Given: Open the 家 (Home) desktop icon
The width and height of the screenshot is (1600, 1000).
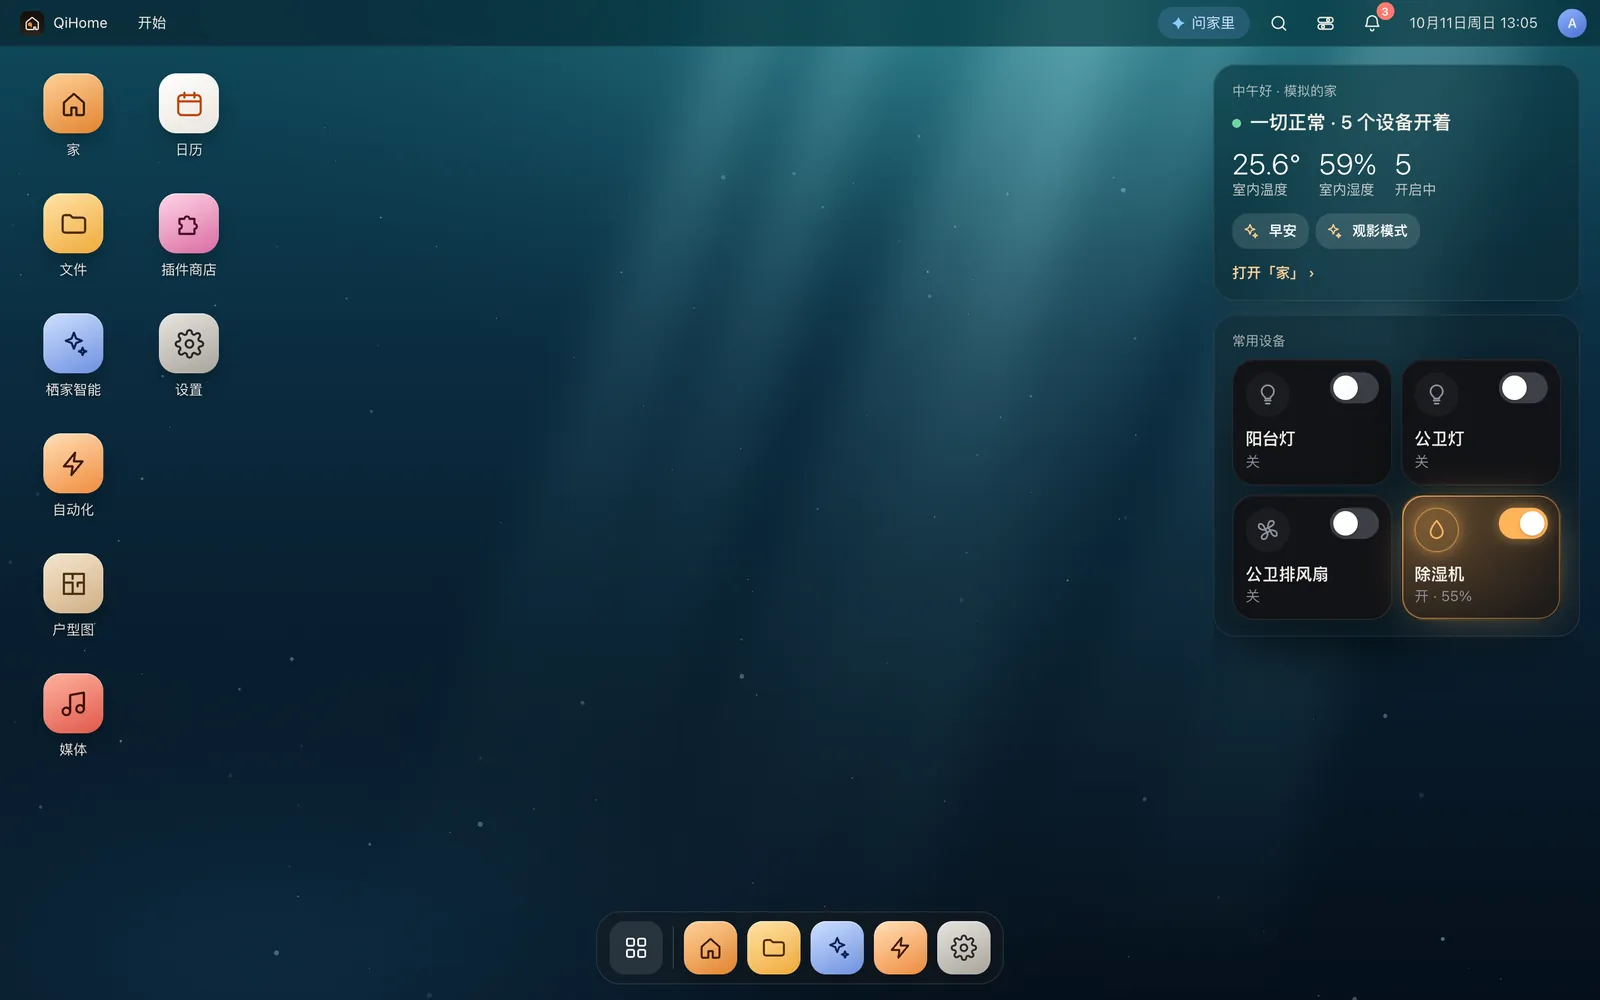Looking at the screenshot, I should (x=73, y=104).
